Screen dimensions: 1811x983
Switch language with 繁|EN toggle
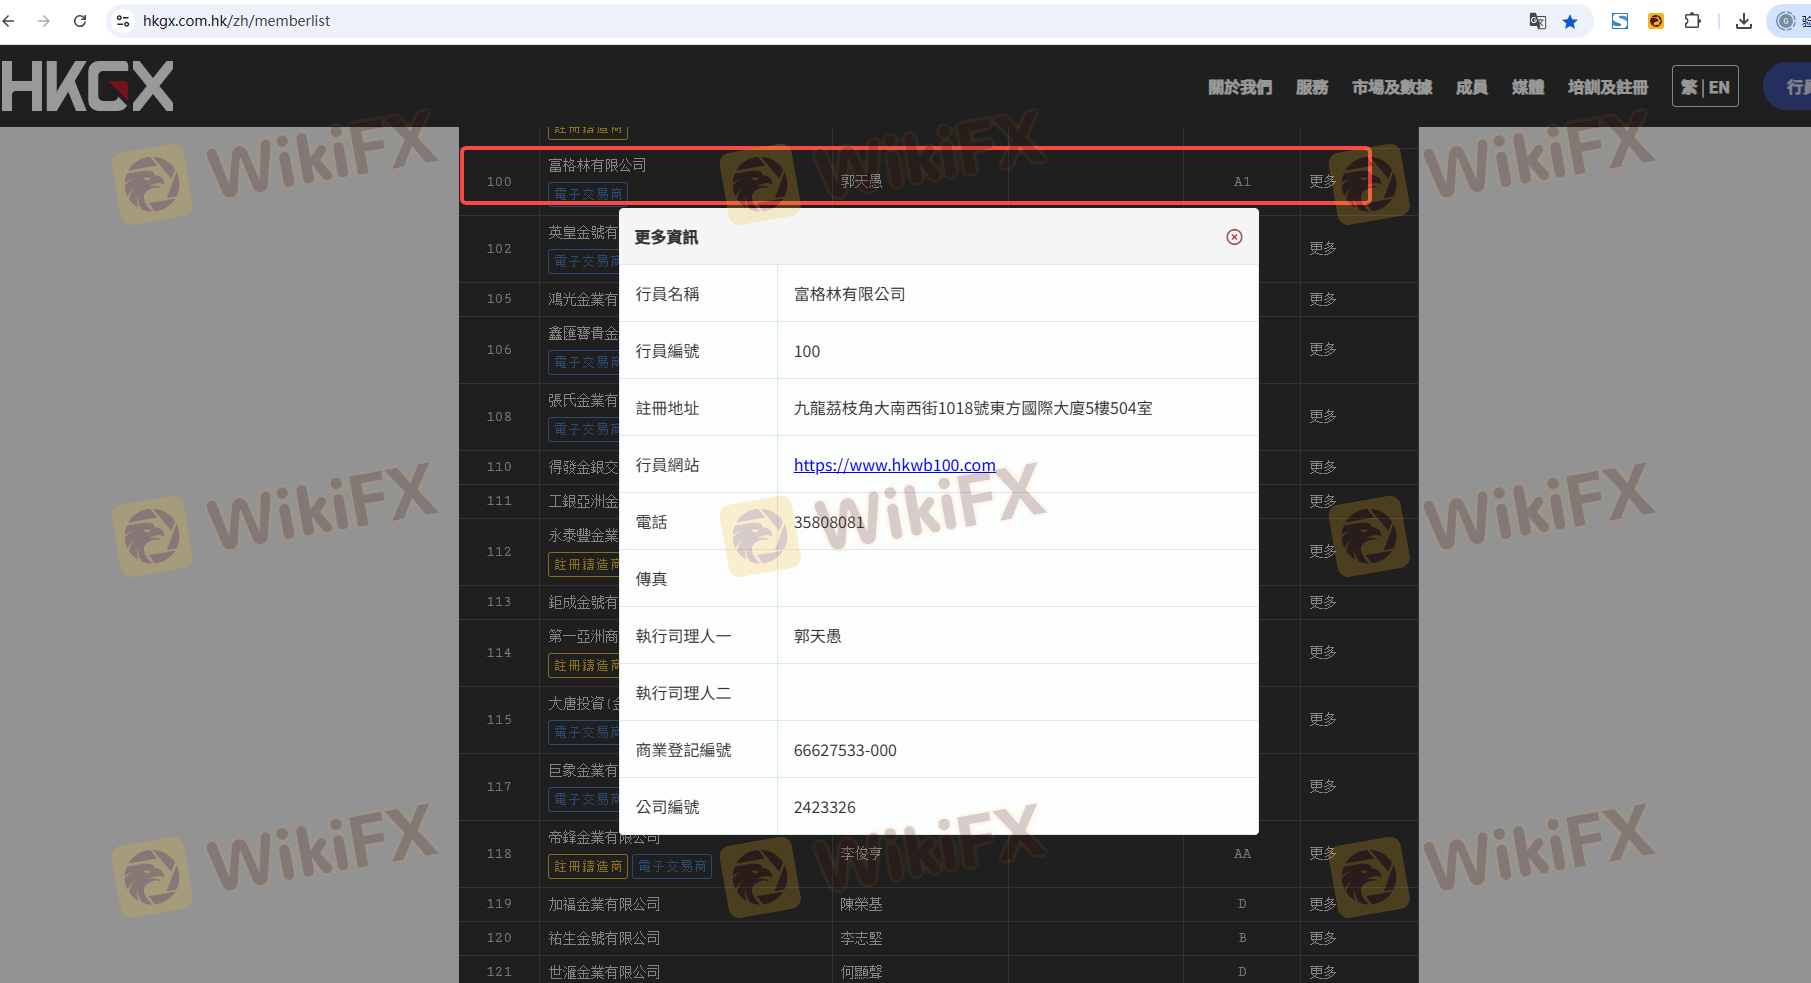click(1705, 87)
